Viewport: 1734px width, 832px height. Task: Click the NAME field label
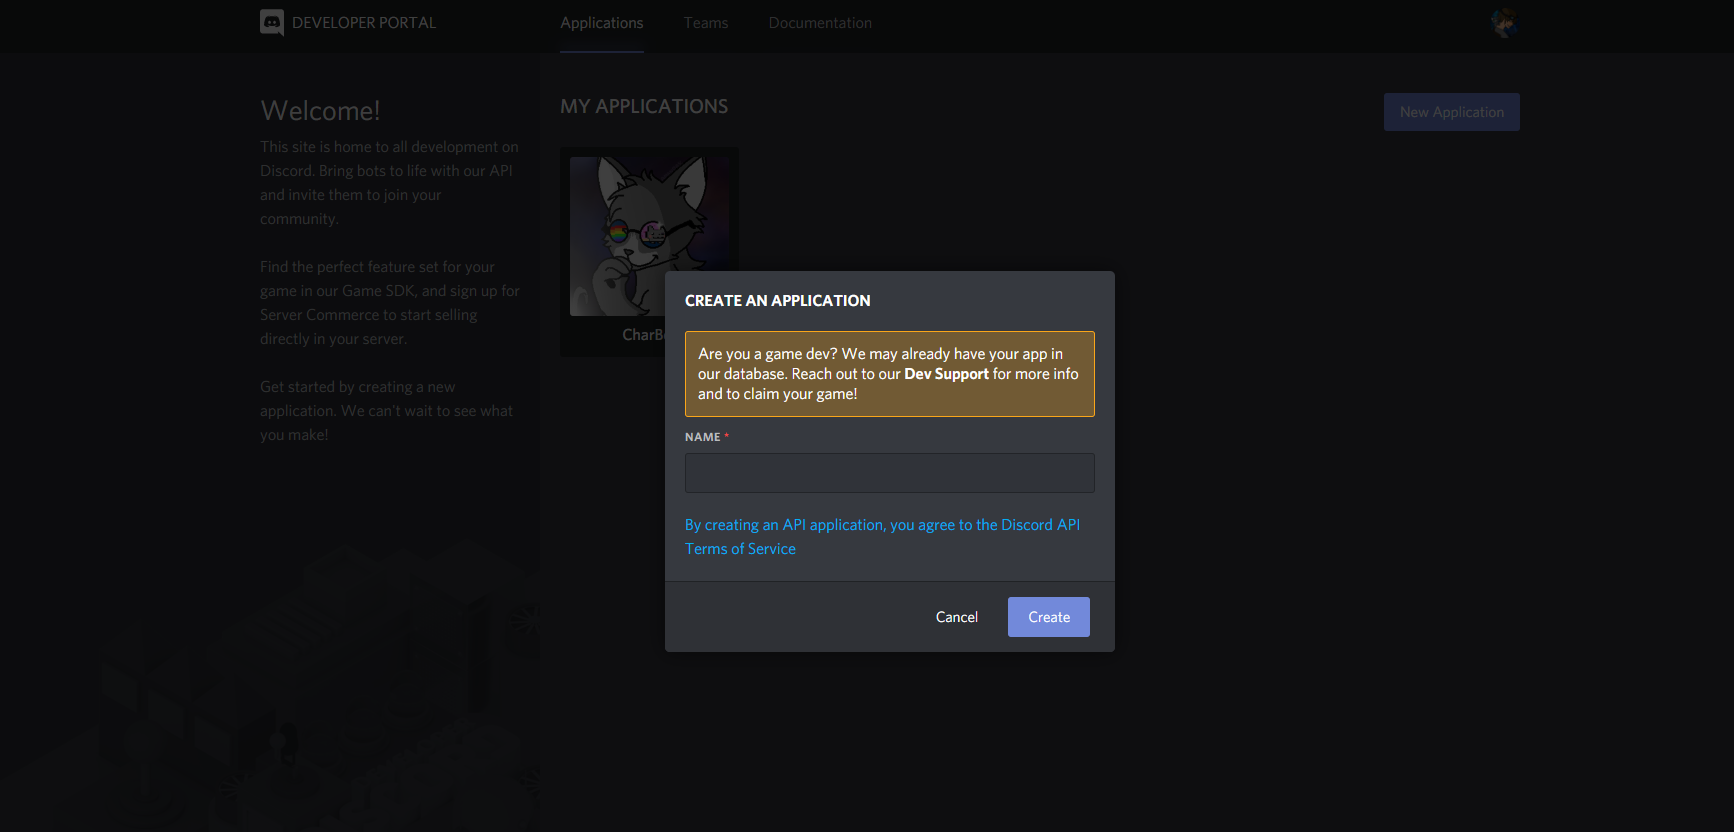pos(703,437)
